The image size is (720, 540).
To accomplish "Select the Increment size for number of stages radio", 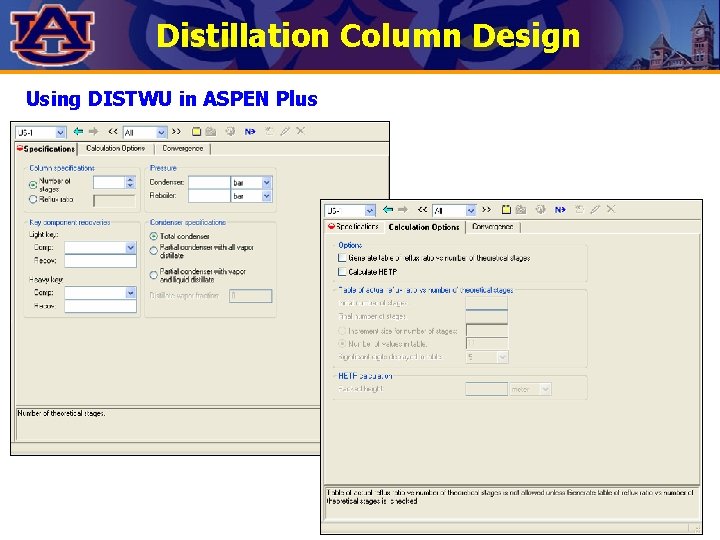I will (x=342, y=331).
